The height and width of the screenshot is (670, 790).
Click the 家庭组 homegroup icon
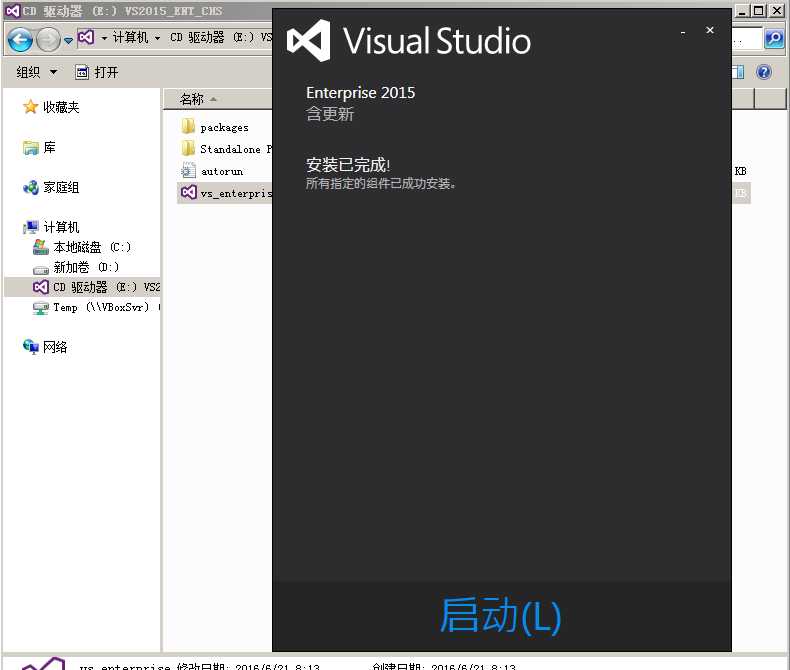31,187
